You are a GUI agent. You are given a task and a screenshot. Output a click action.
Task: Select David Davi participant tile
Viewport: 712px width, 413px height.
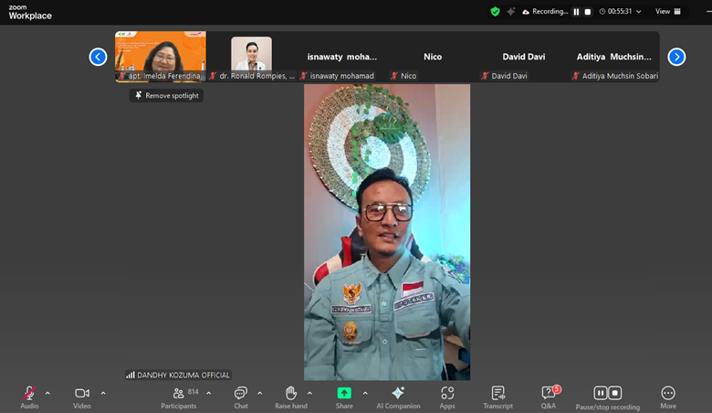click(524, 56)
